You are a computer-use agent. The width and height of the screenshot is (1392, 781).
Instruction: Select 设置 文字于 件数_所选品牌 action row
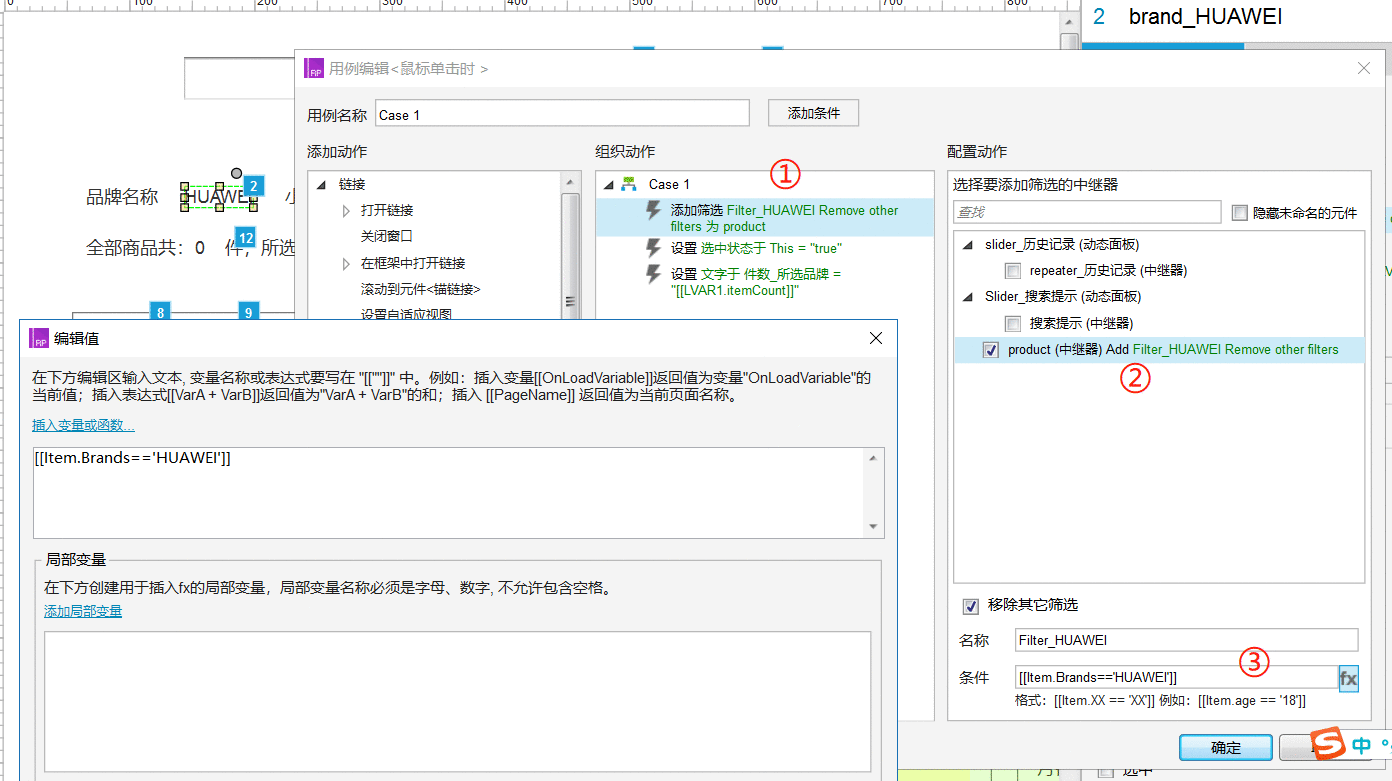[x=765, y=281]
